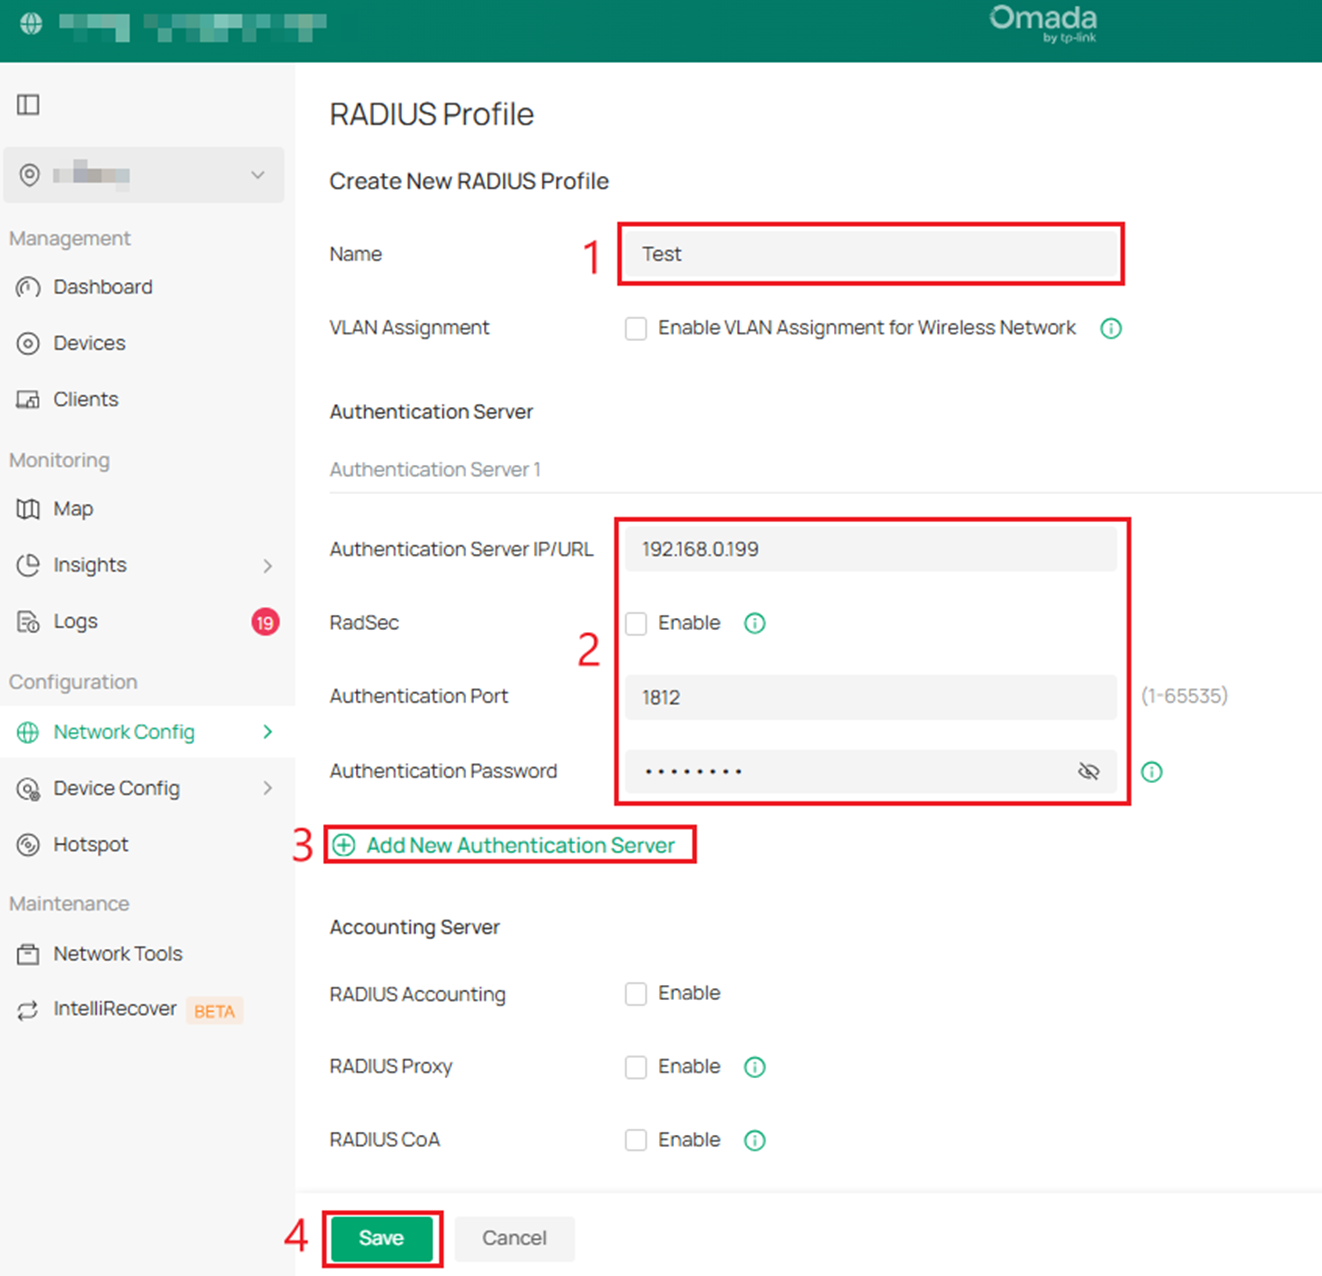View the Map under Monitoring
1322x1276 pixels.
point(73,509)
